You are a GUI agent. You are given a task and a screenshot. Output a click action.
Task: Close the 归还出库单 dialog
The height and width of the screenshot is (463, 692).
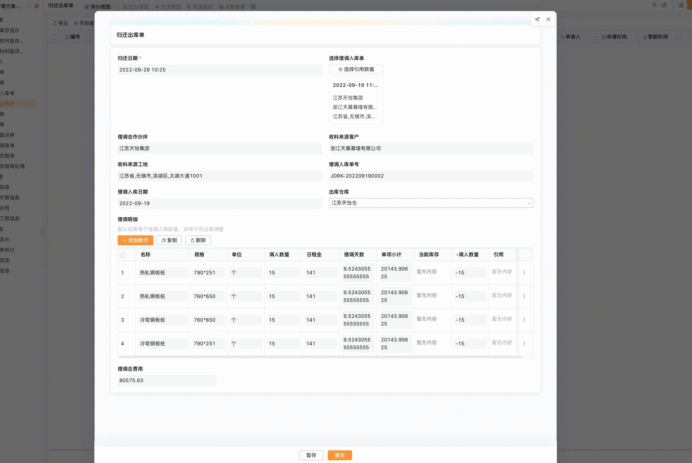point(548,19)
